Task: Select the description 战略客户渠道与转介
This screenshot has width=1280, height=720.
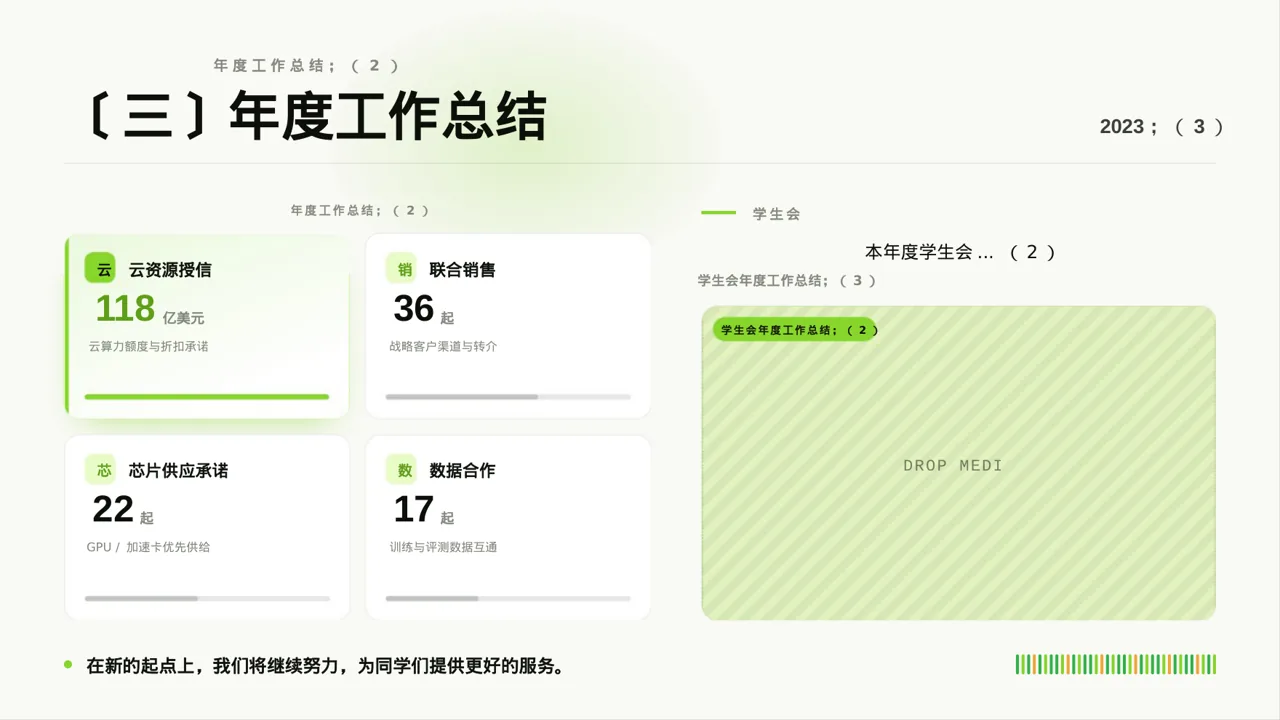Action: click(x=443, y=346)
